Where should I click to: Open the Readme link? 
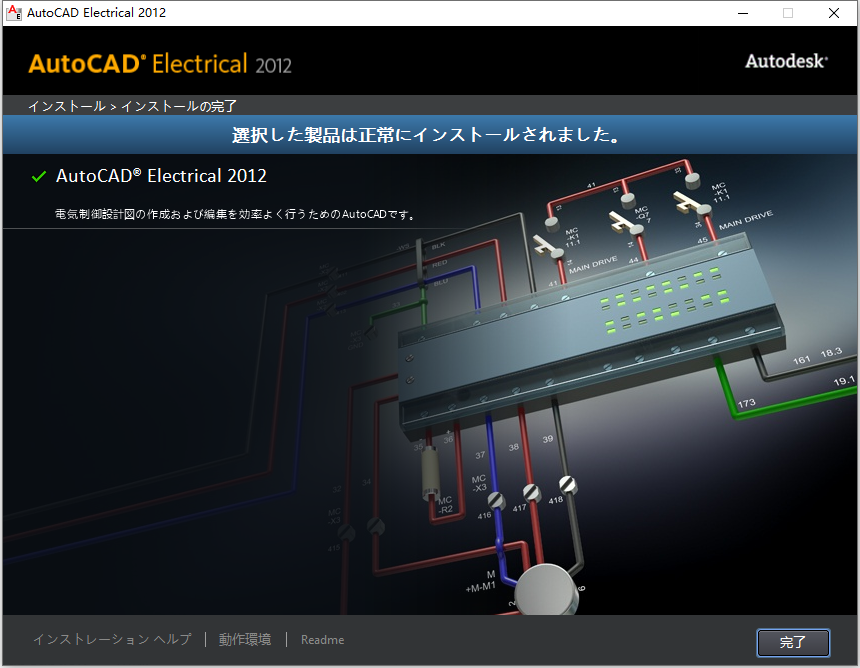pos(322,639)
